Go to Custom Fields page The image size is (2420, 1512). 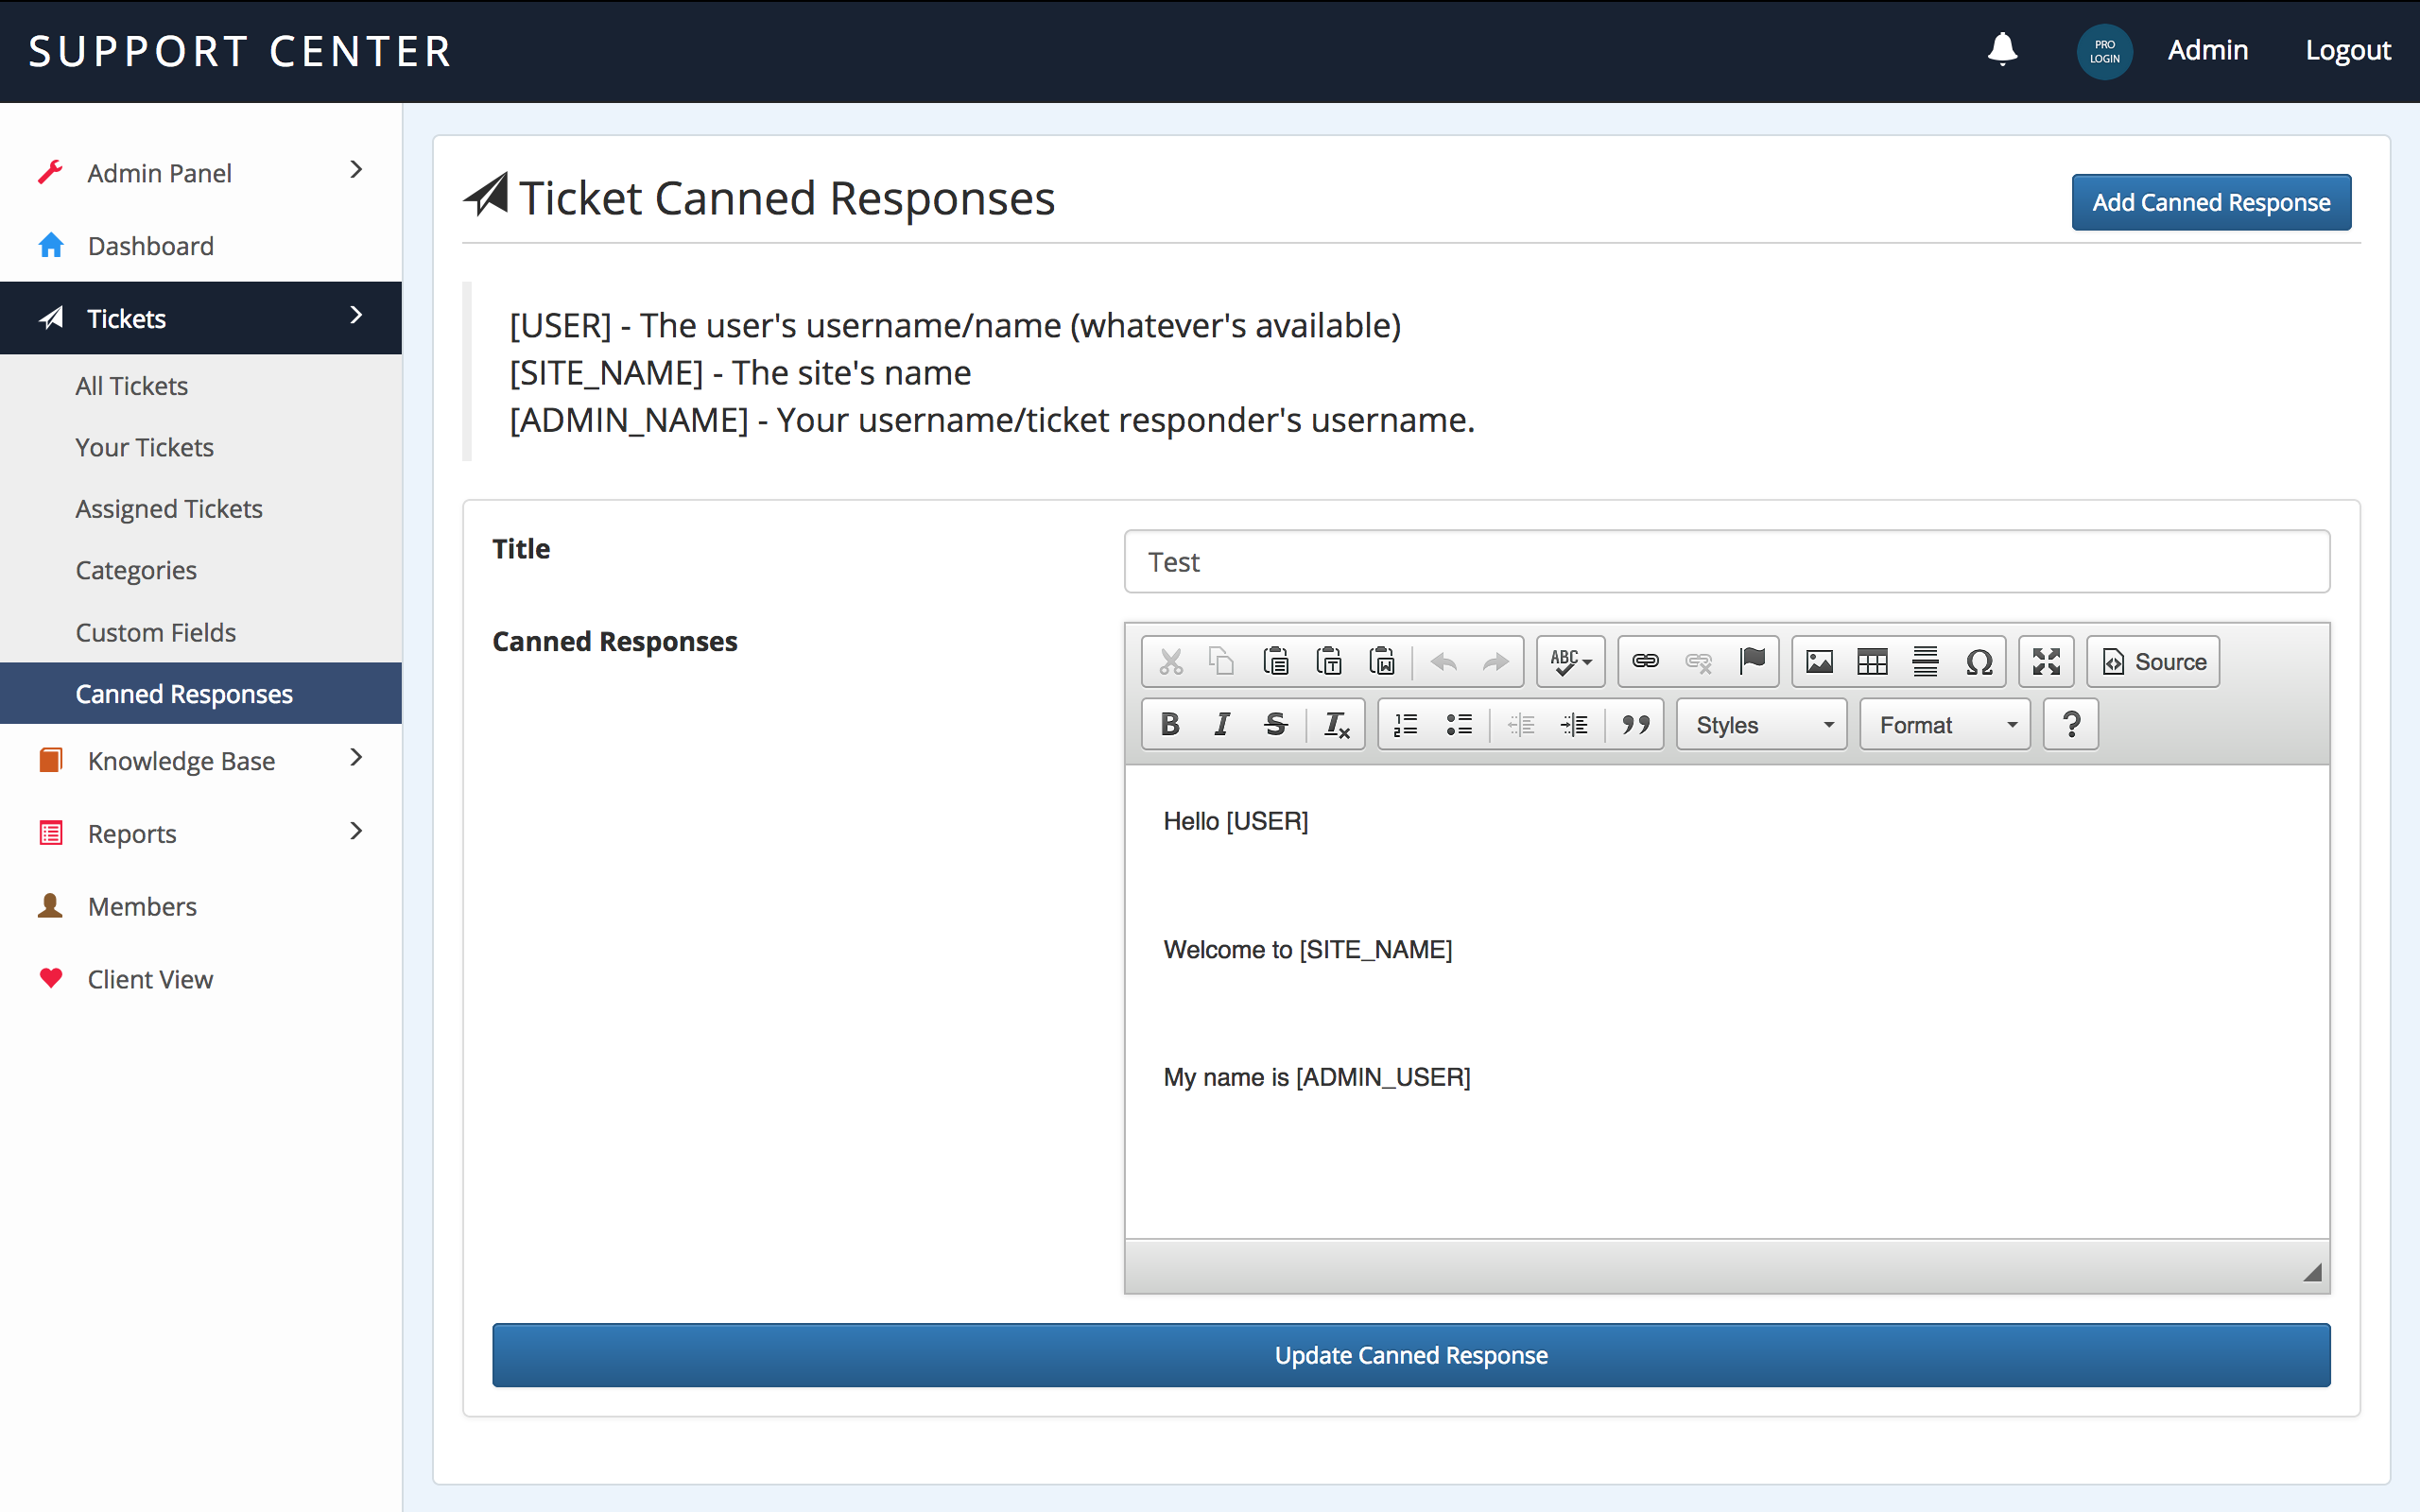point(156,632)
